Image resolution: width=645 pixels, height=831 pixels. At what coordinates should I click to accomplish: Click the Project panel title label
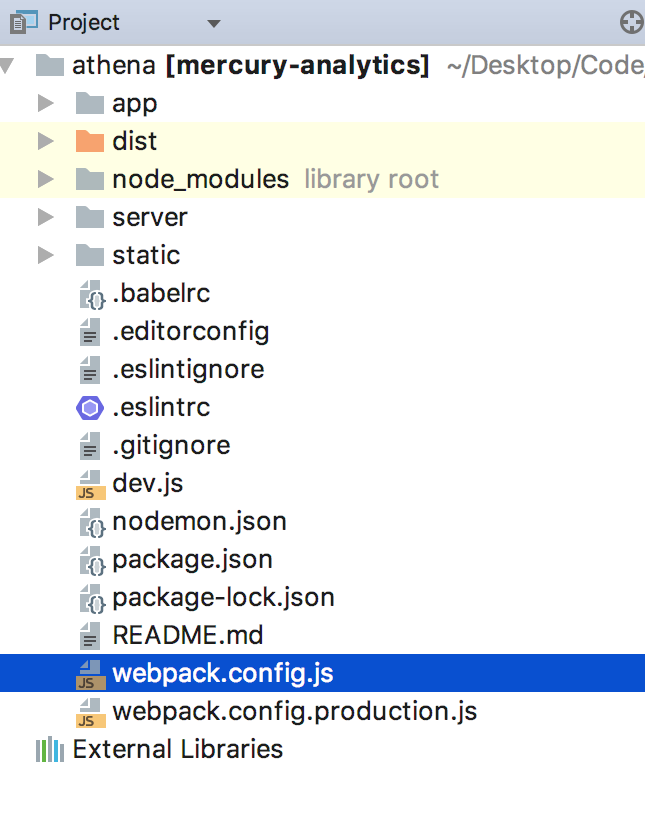[x=84, y=22]
